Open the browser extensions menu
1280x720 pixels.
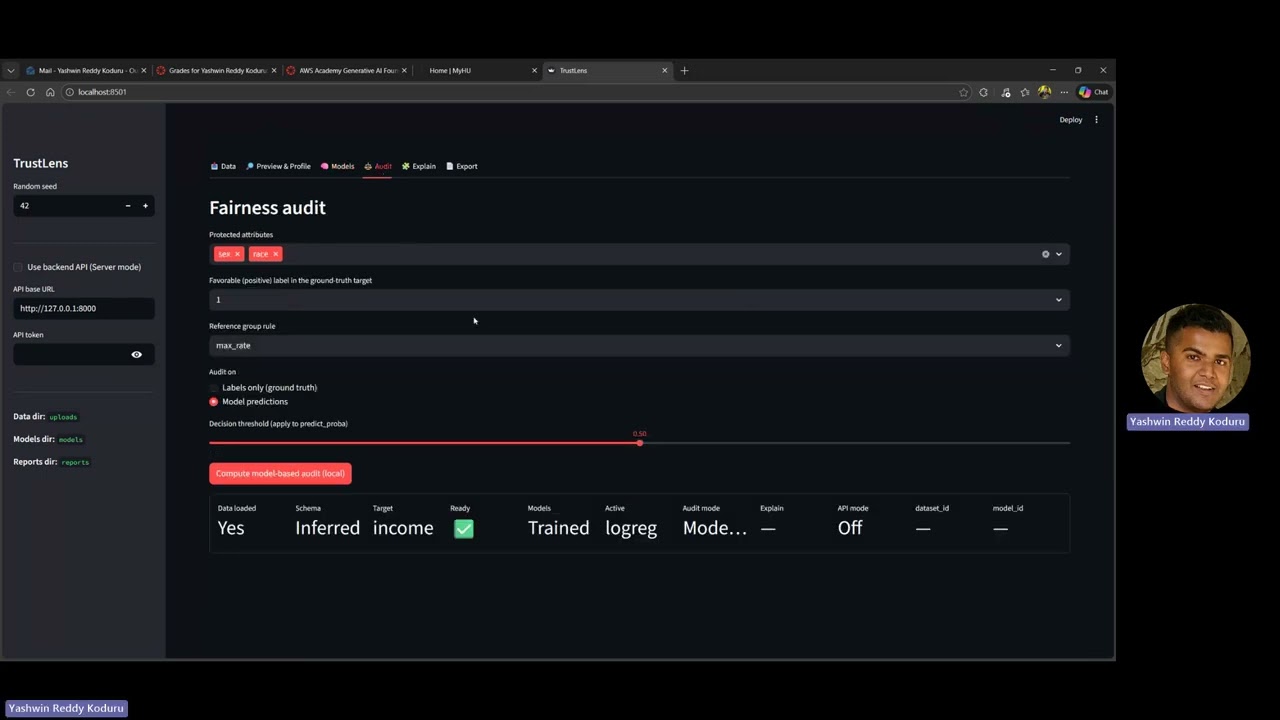coord(984,92)
